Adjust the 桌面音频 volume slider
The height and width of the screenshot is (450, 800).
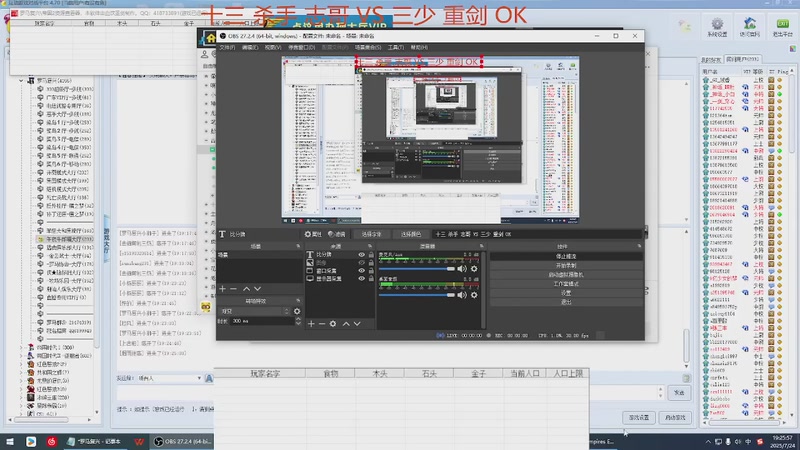tap(417, 295)
